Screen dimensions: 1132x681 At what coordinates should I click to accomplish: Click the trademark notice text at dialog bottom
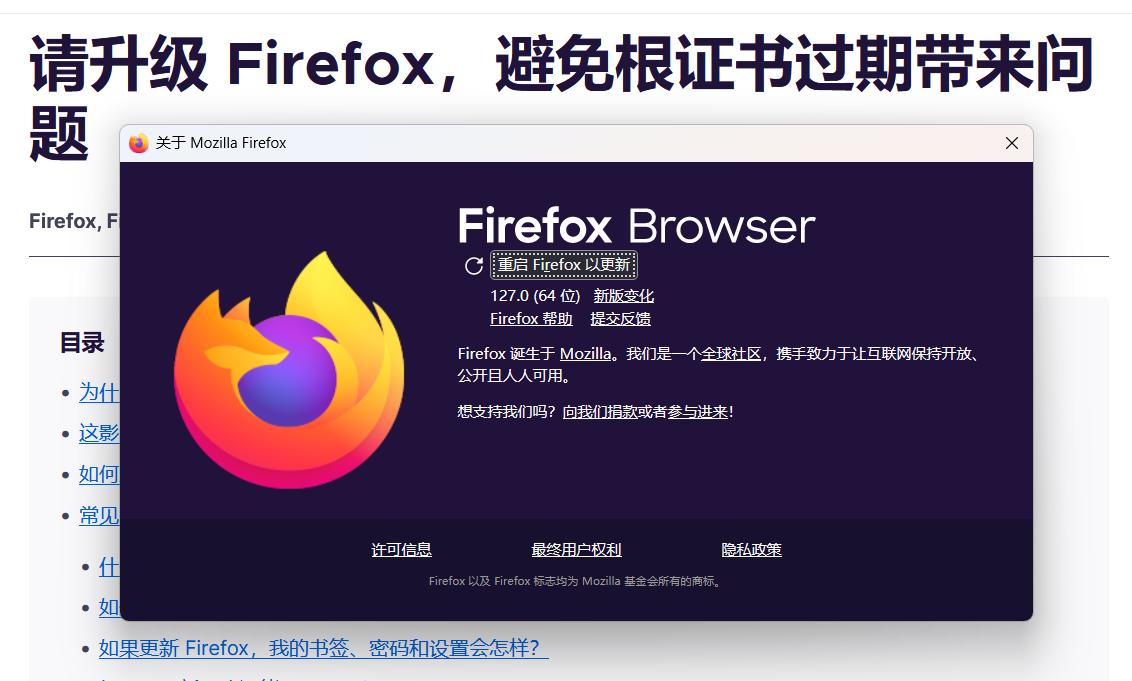(576, 581)
